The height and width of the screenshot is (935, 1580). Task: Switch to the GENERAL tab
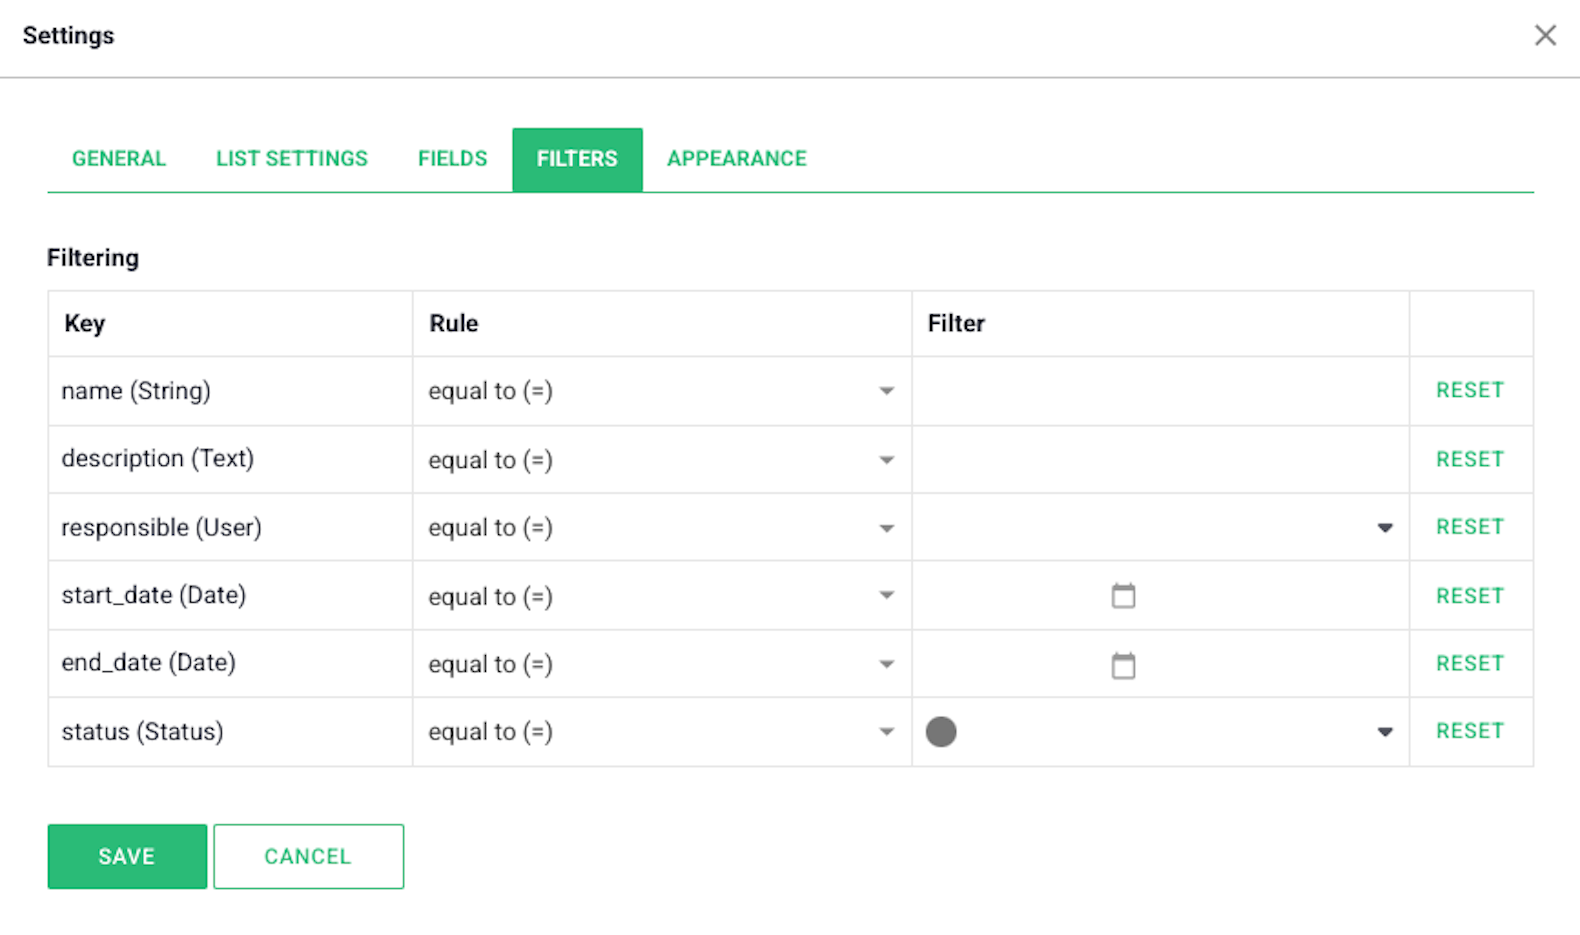point(119,159)
